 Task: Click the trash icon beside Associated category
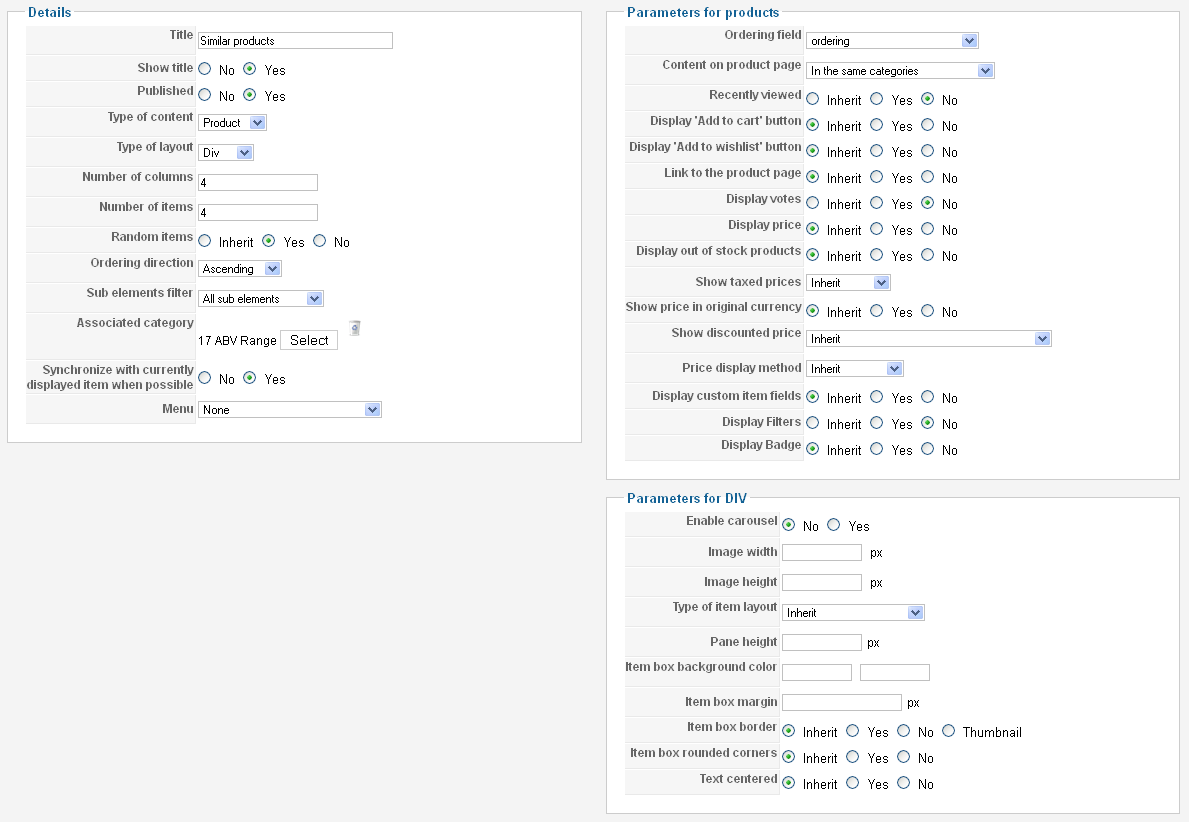pos(354,328)
